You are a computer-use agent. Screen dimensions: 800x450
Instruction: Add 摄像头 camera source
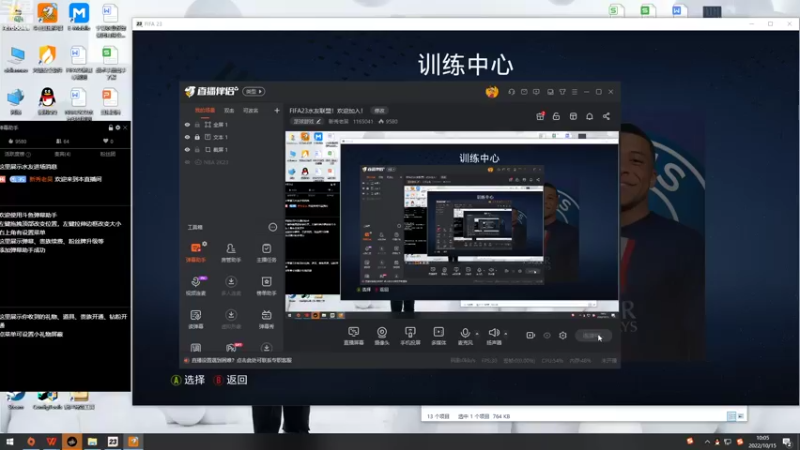click(x=382, y=336)
